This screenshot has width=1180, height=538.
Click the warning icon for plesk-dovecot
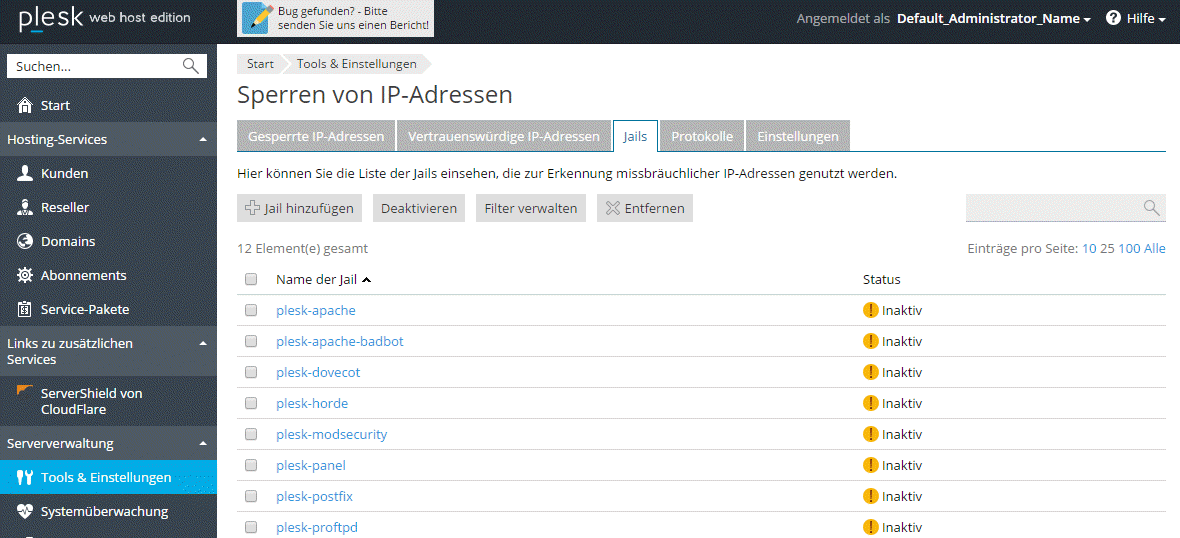pyautogui.click(x=871, y=372)
